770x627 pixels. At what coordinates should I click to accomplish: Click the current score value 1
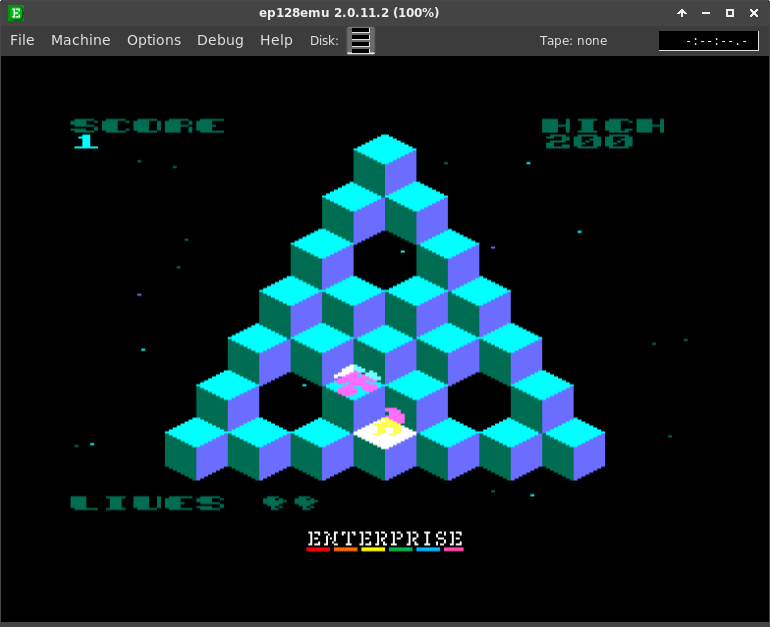[86, 141]
